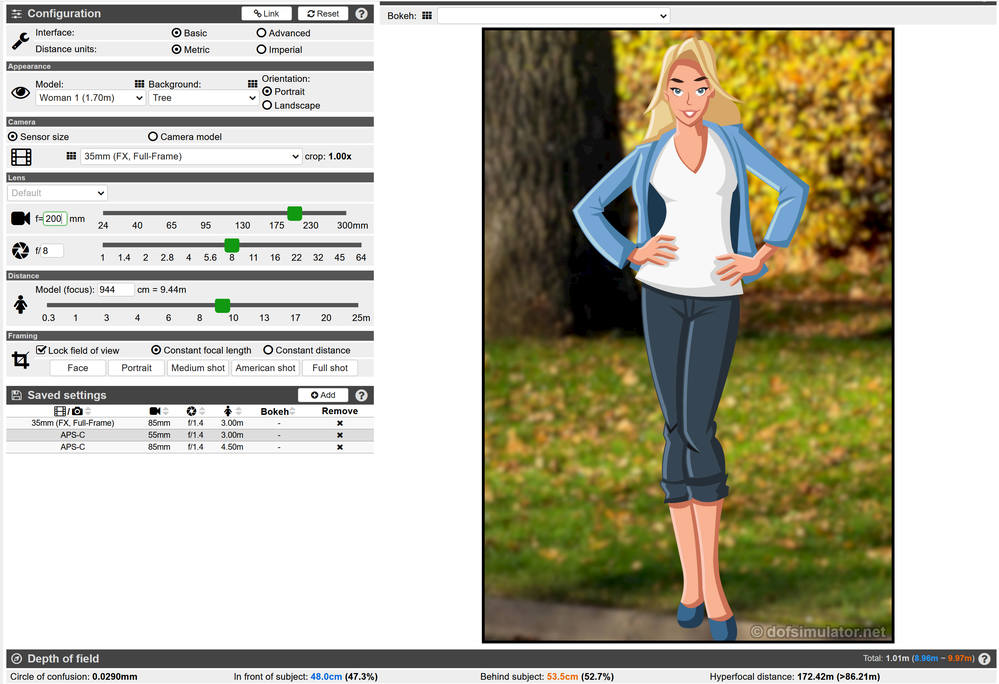The image size is (999, 684).
Task: Open the Depth of field help icon
Action: point(985,659)
